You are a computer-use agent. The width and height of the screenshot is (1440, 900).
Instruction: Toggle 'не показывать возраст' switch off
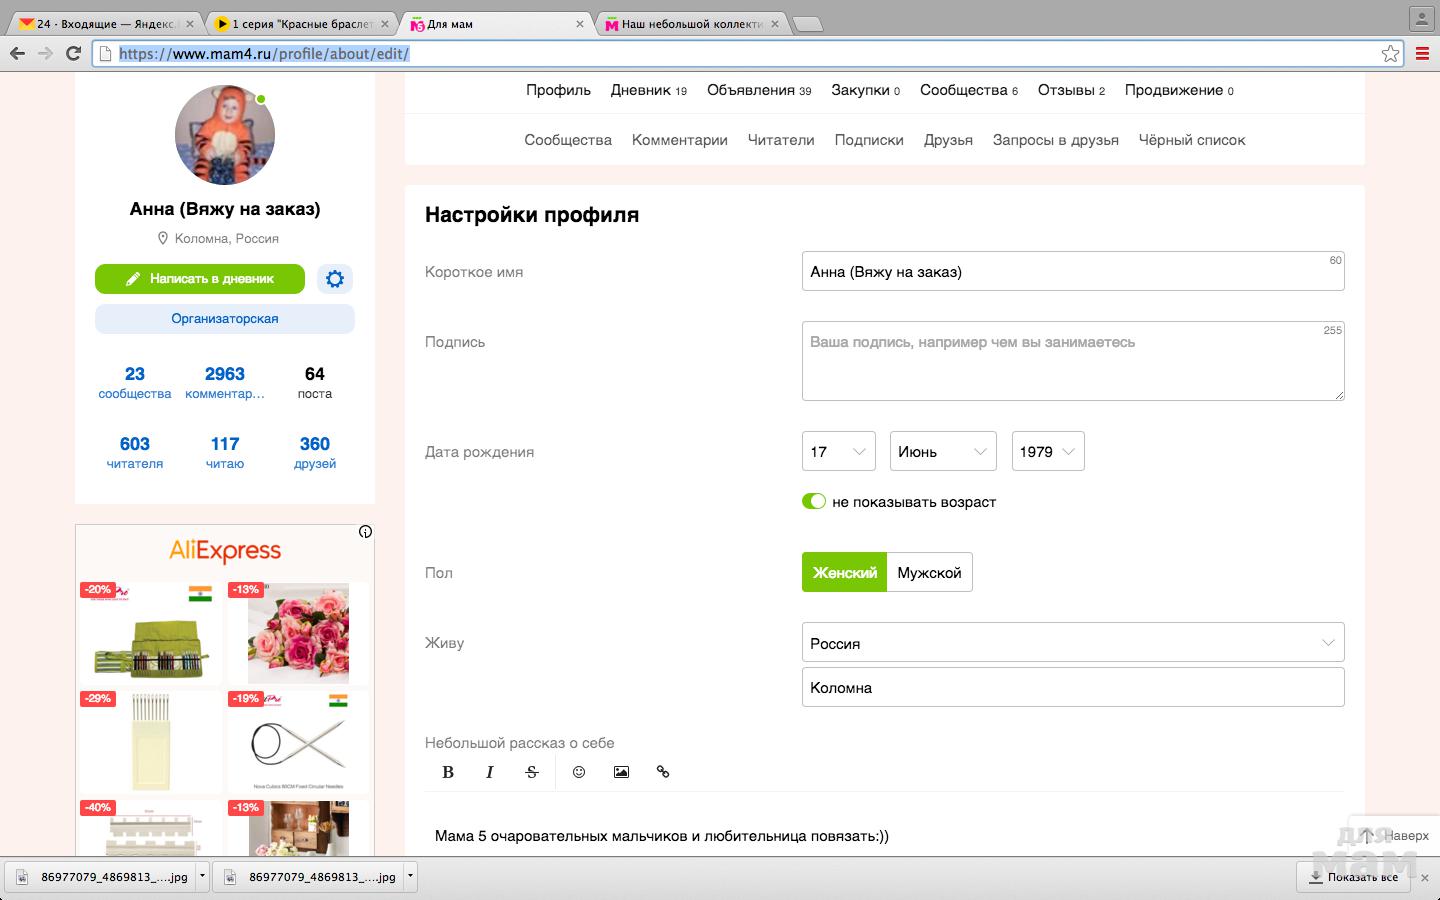click(x=814, y=502)
